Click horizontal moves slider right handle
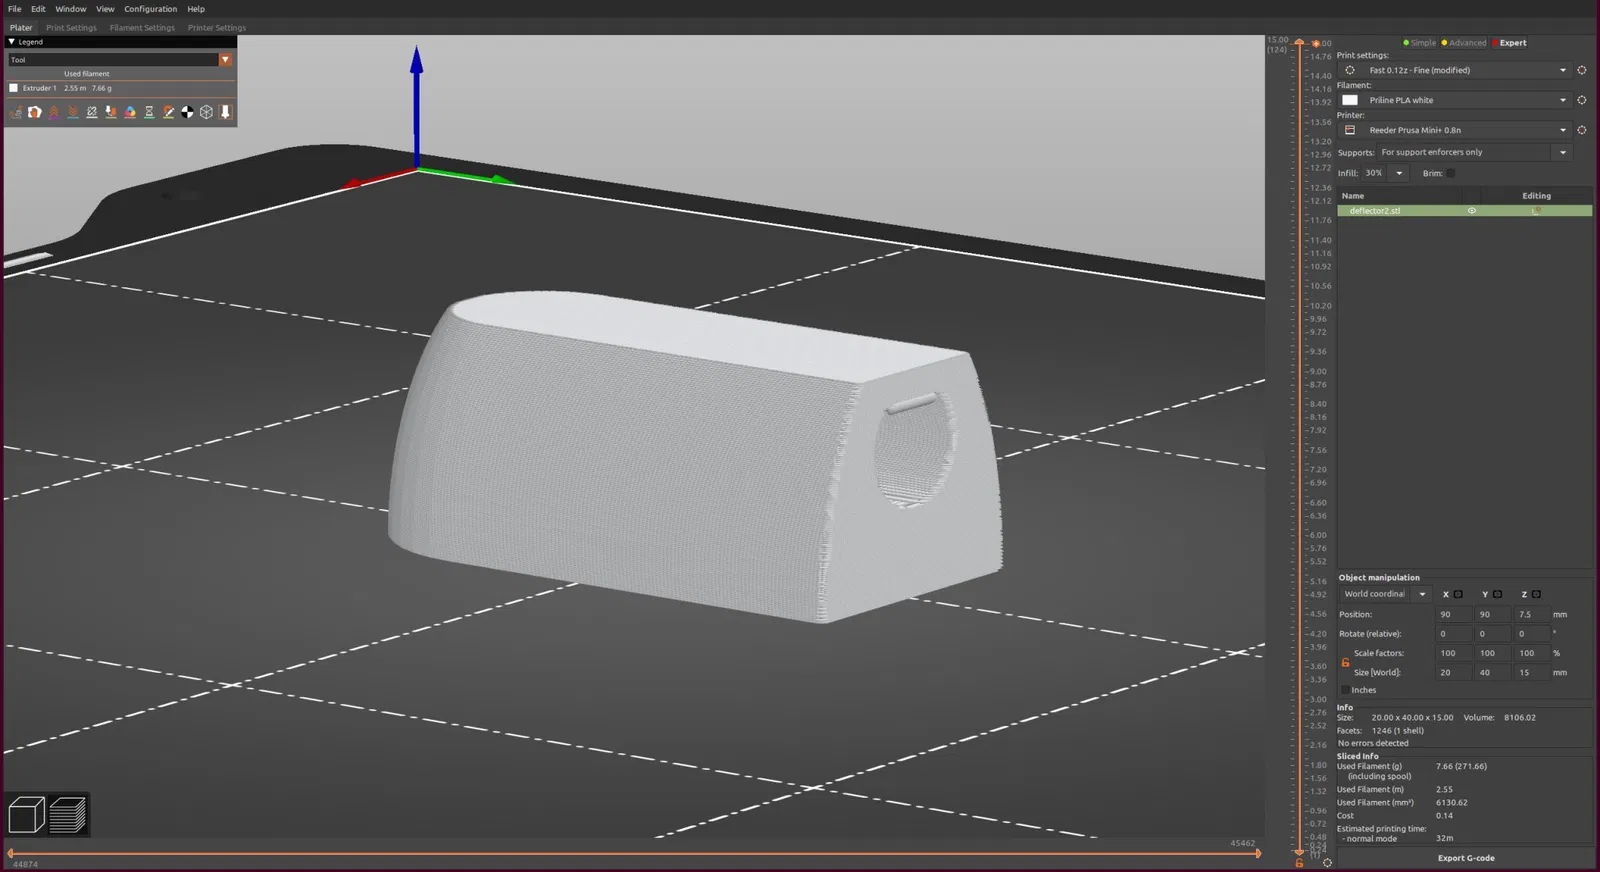Image resolution: width=1600 pixels, height=872 pixels. click(1258, 853)
